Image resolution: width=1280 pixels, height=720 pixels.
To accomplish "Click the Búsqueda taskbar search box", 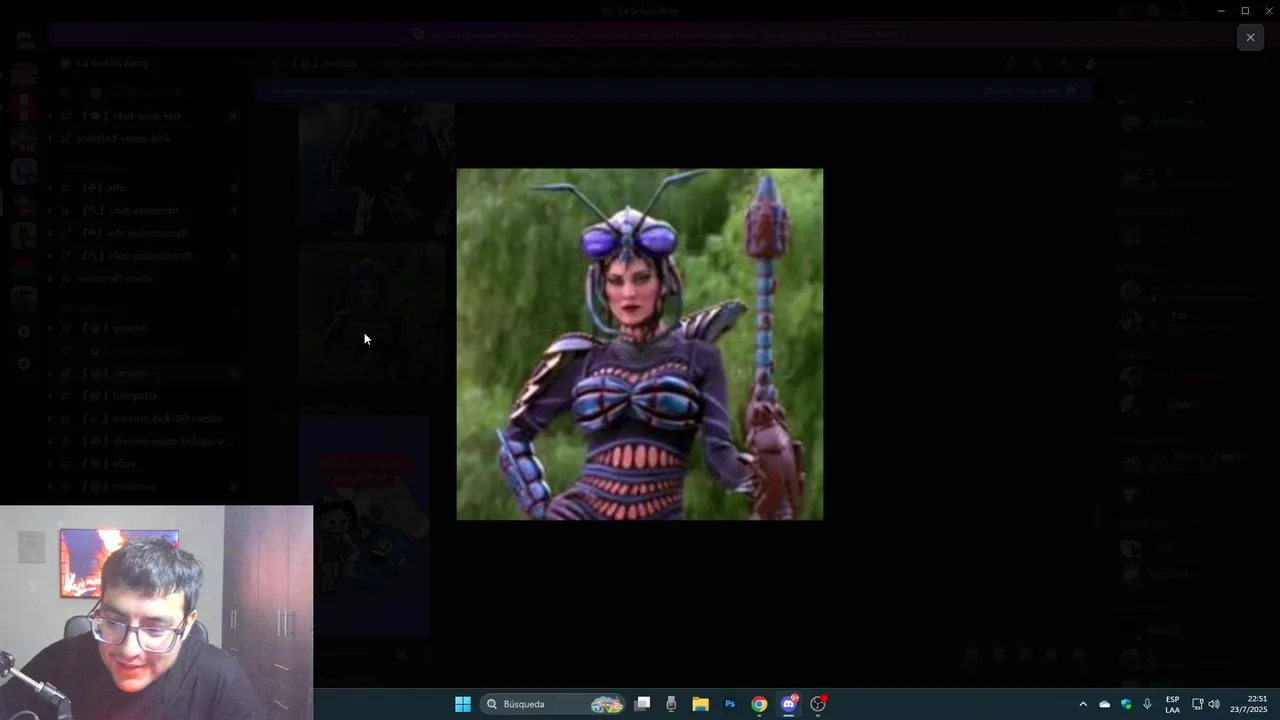I will click(553, 704).
